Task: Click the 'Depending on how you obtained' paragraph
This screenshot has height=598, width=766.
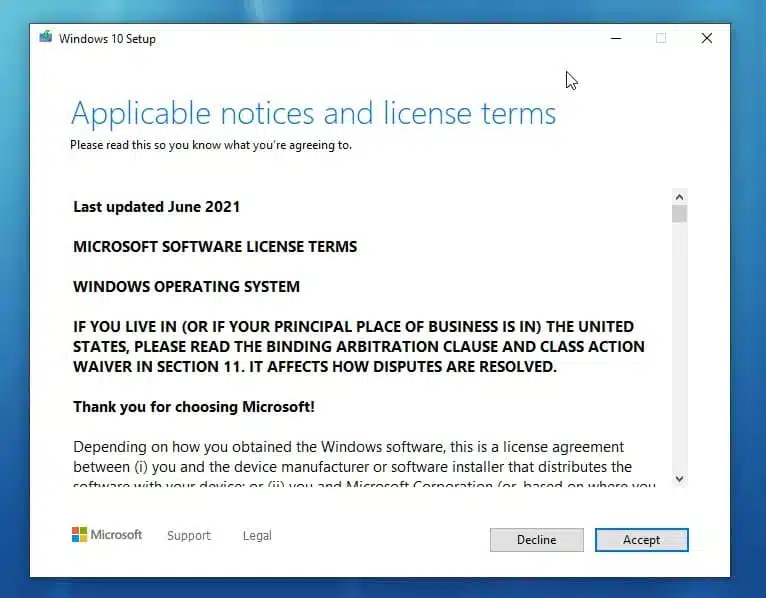Action: 364,466
